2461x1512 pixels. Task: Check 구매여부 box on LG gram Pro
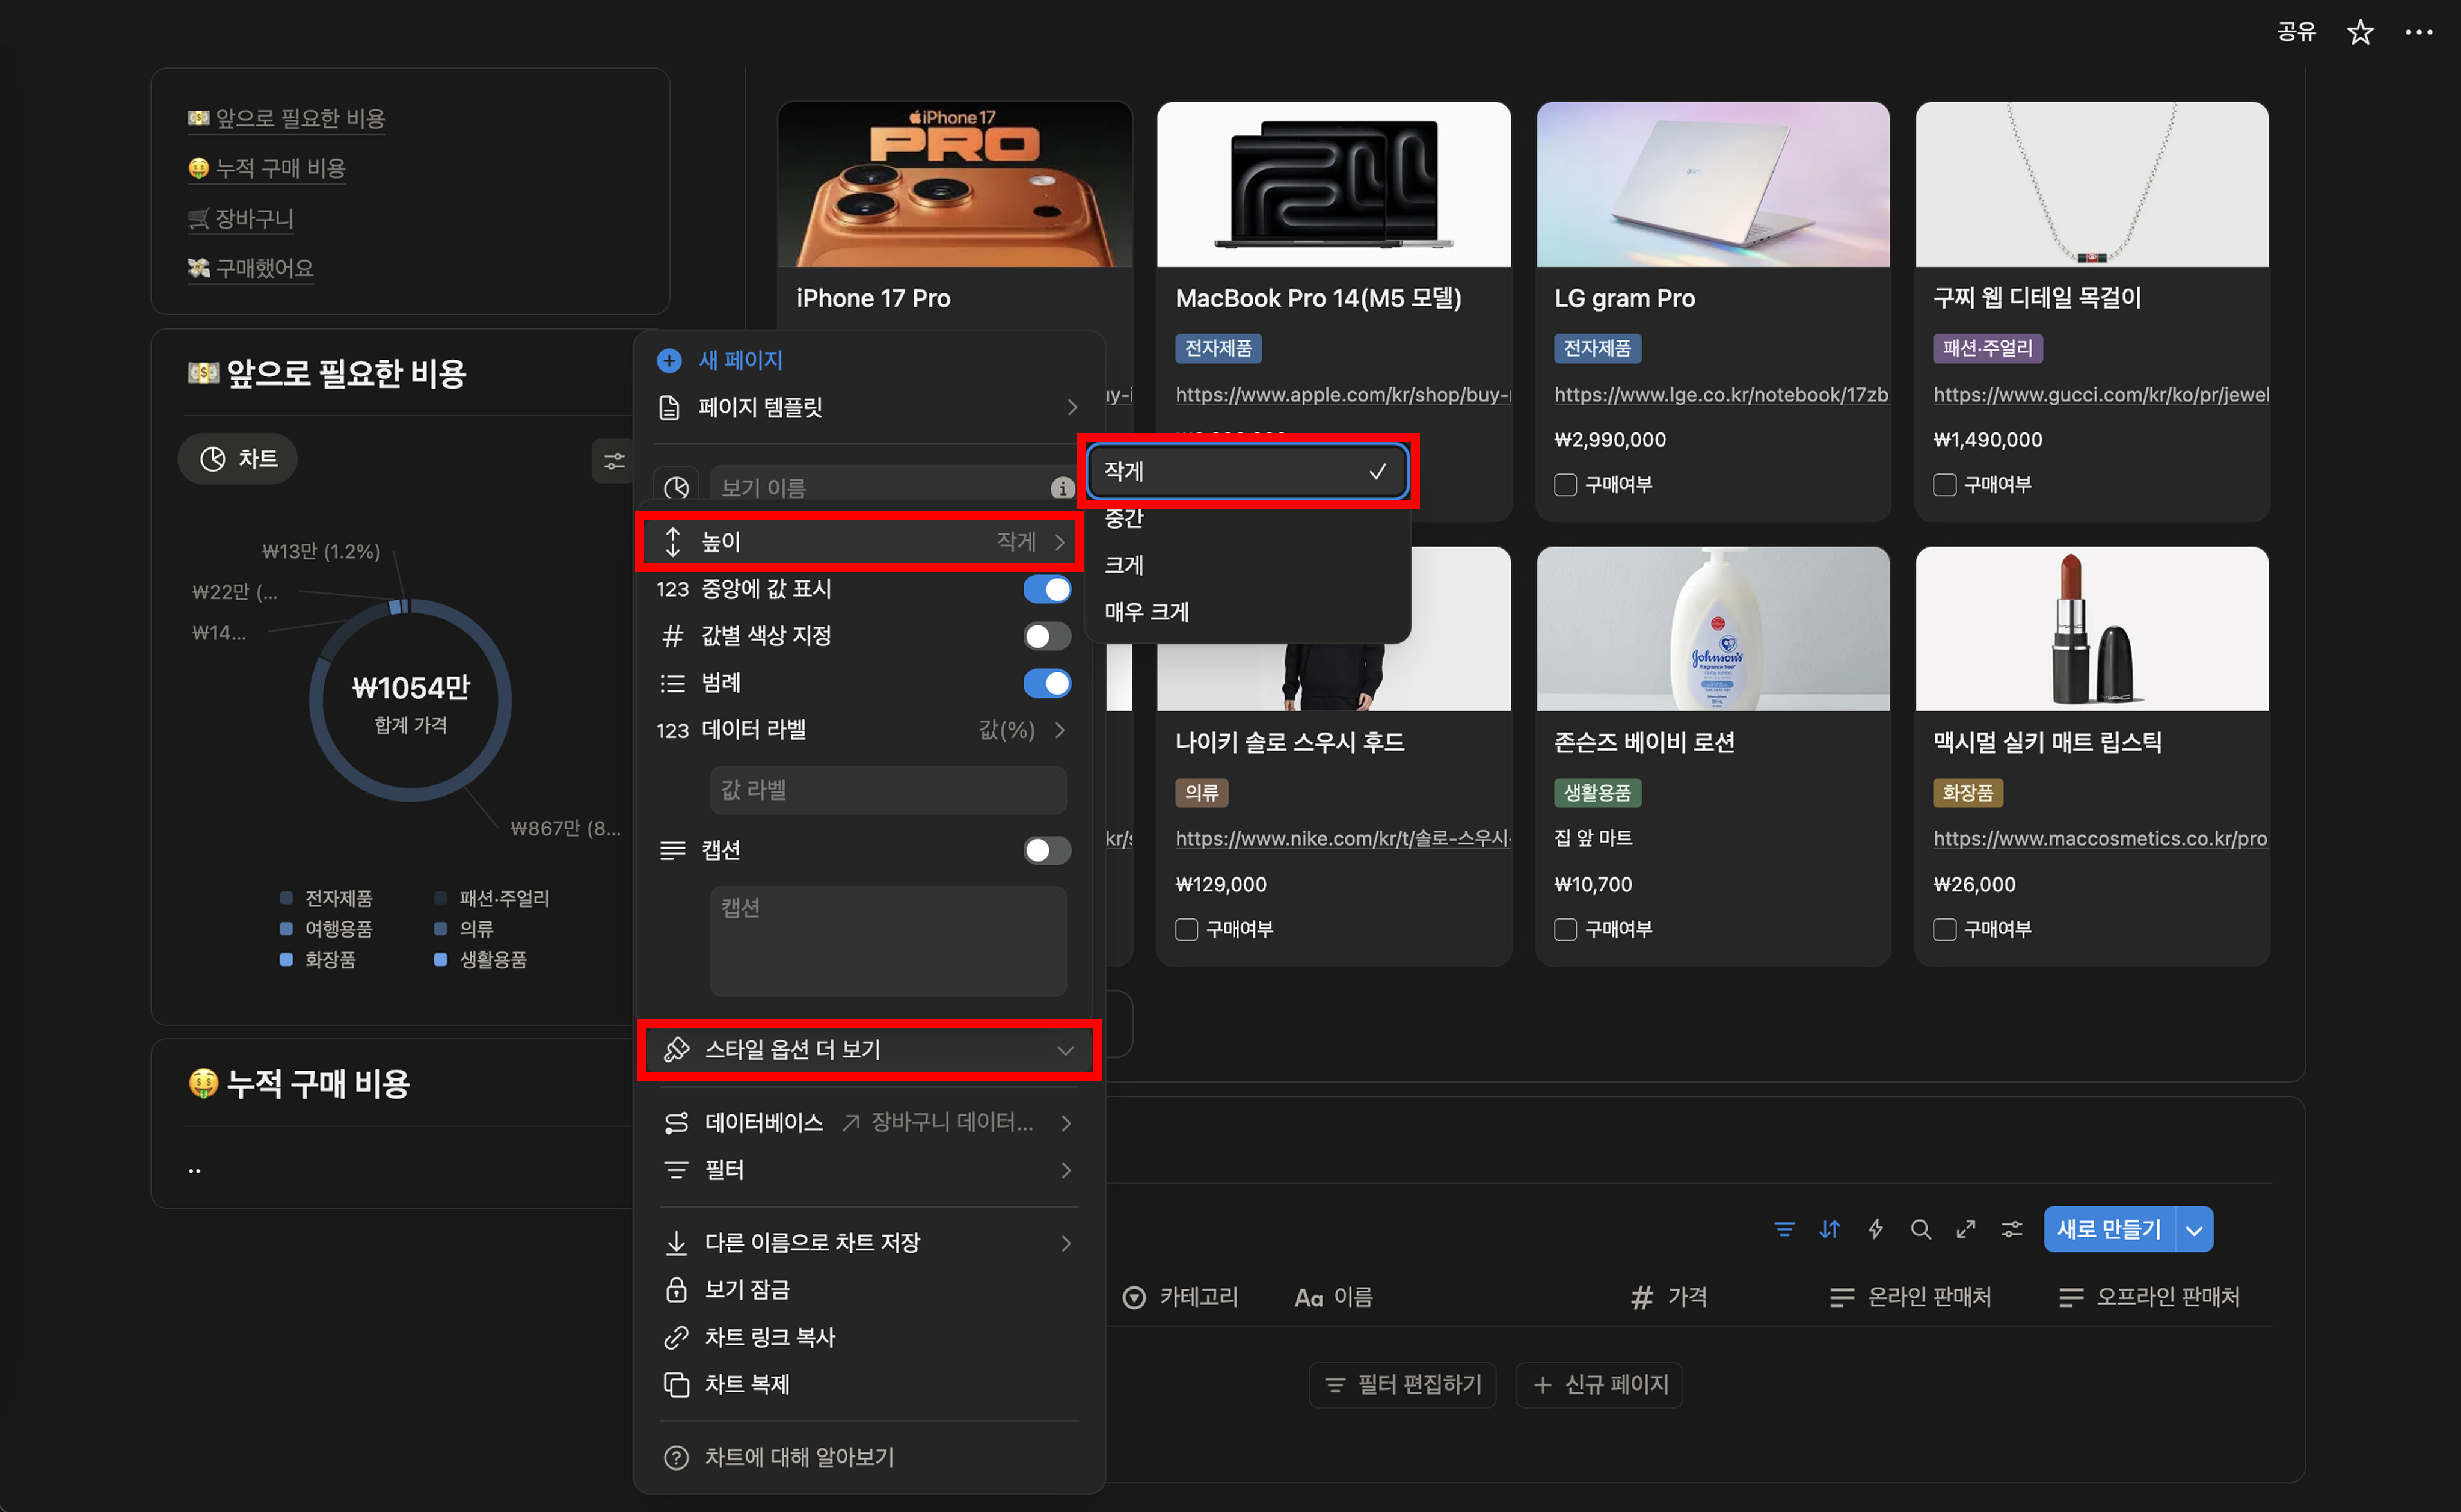pyautogui.click(x=1565, y=485)
